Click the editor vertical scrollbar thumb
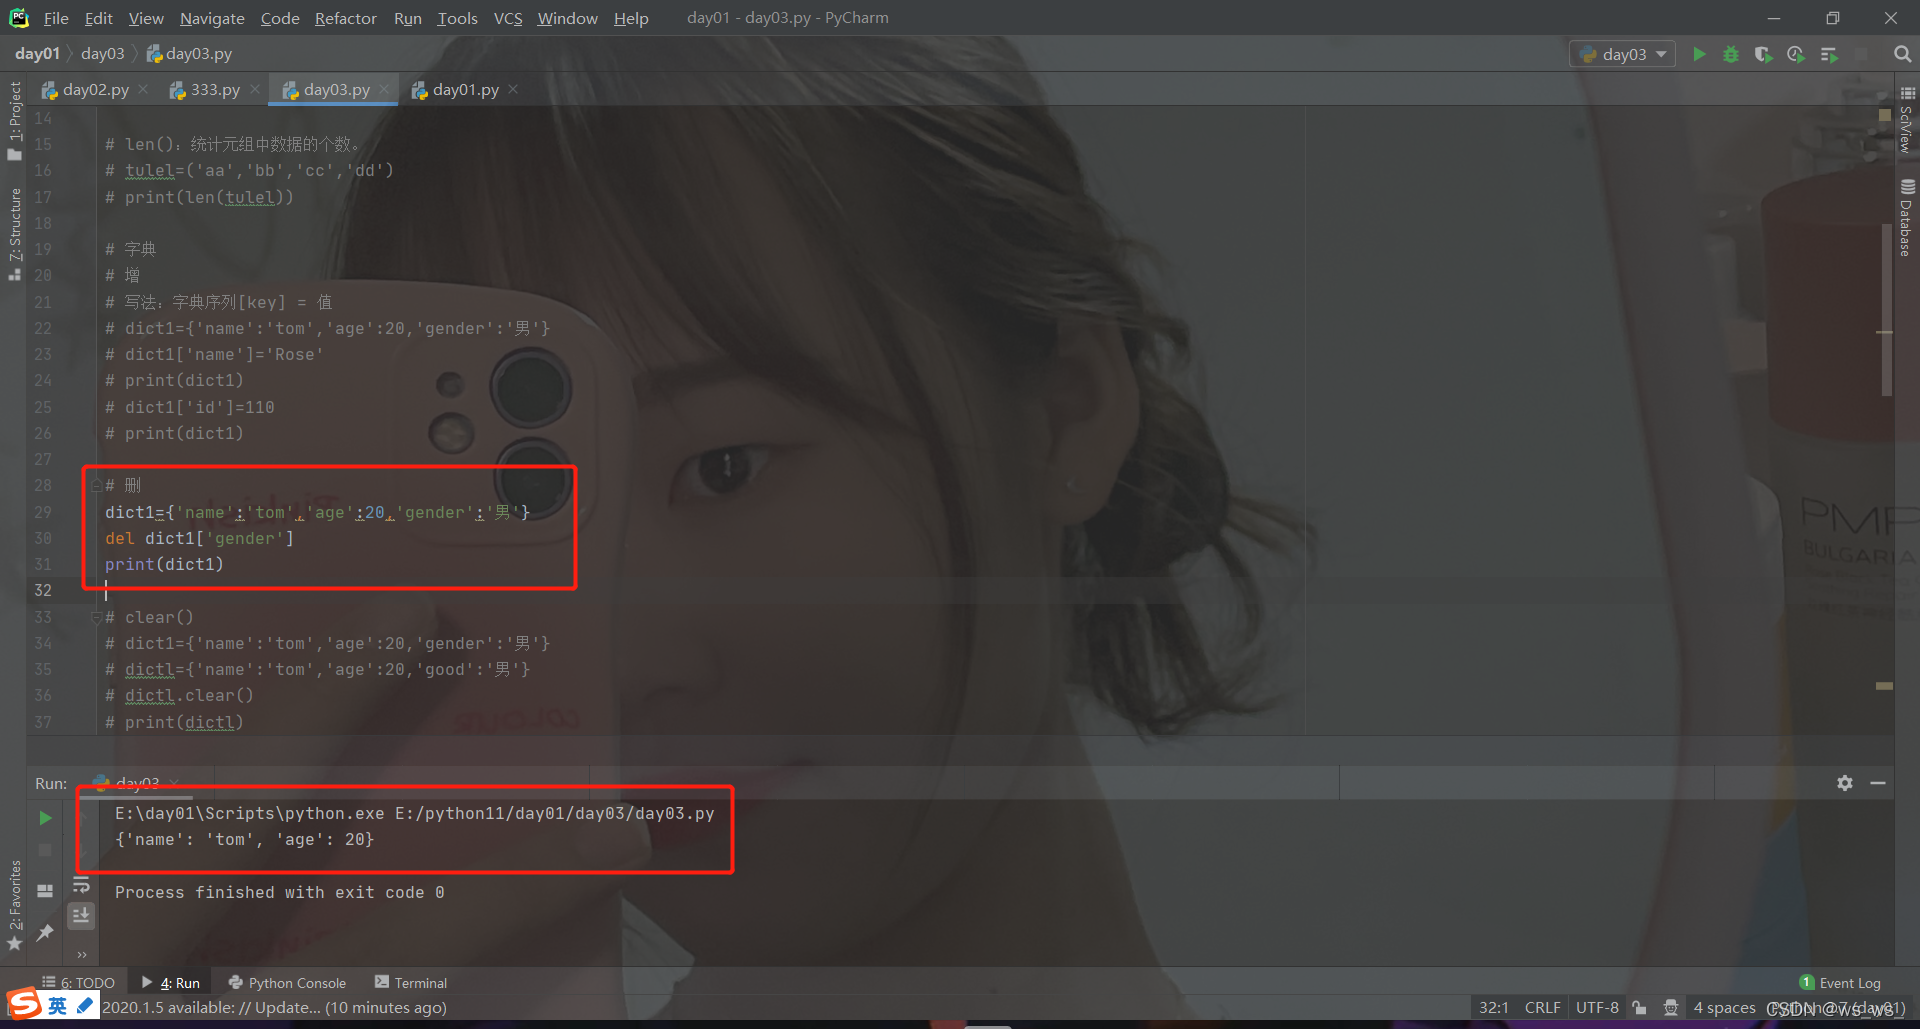 click(1886, 310)
